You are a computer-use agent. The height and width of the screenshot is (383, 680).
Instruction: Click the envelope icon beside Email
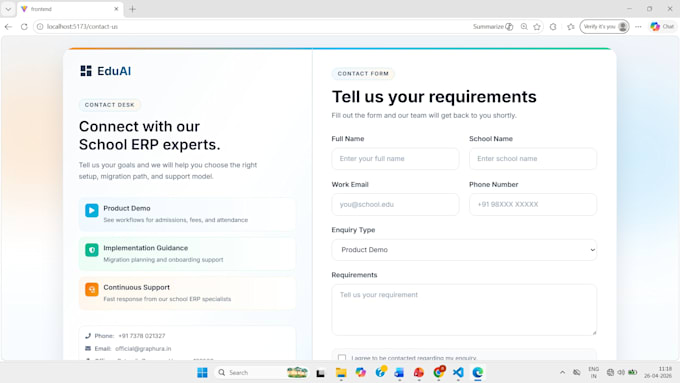coord(88,348)
